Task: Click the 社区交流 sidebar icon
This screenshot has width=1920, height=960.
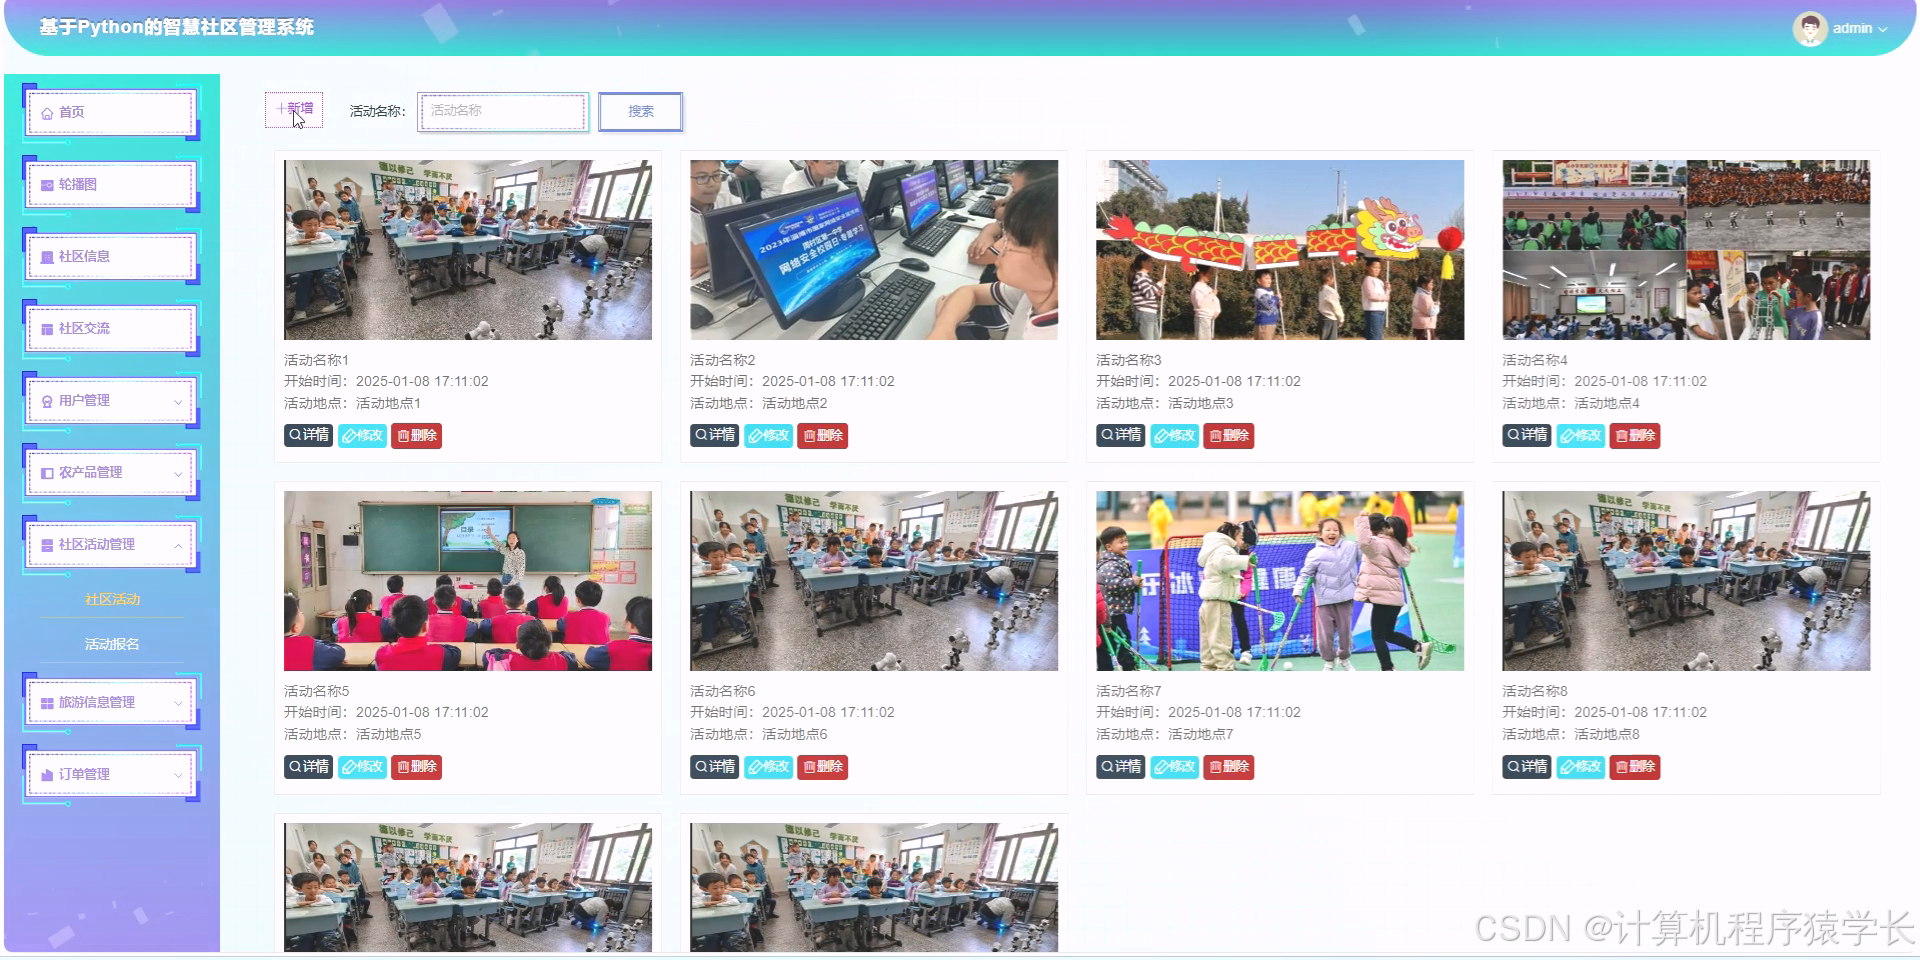Action: 47,329
